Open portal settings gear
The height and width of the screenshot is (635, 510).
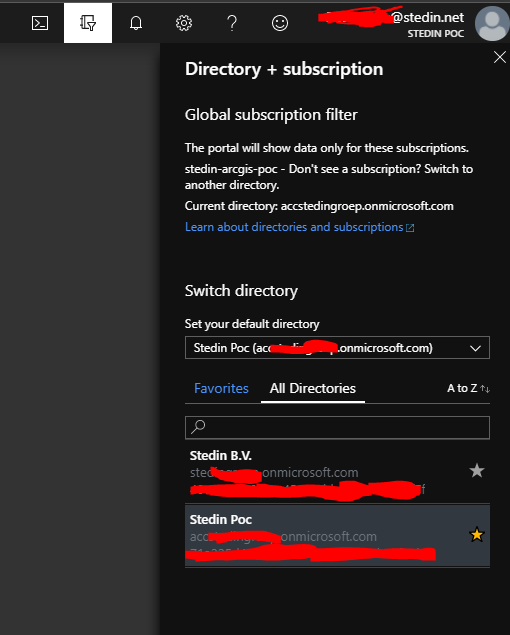pos(184,23)
